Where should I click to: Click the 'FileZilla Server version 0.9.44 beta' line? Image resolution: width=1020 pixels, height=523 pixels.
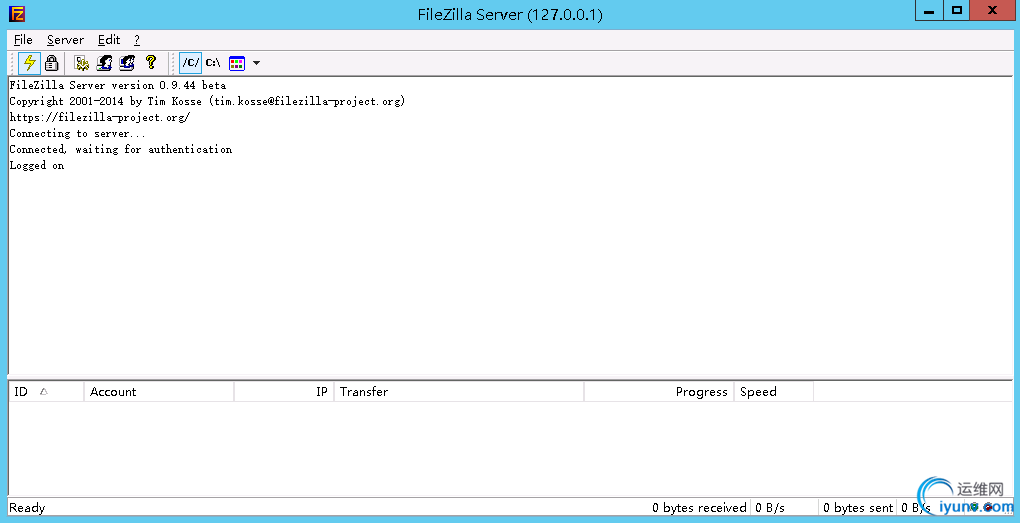pyautogui.click(x=118, y=85)
